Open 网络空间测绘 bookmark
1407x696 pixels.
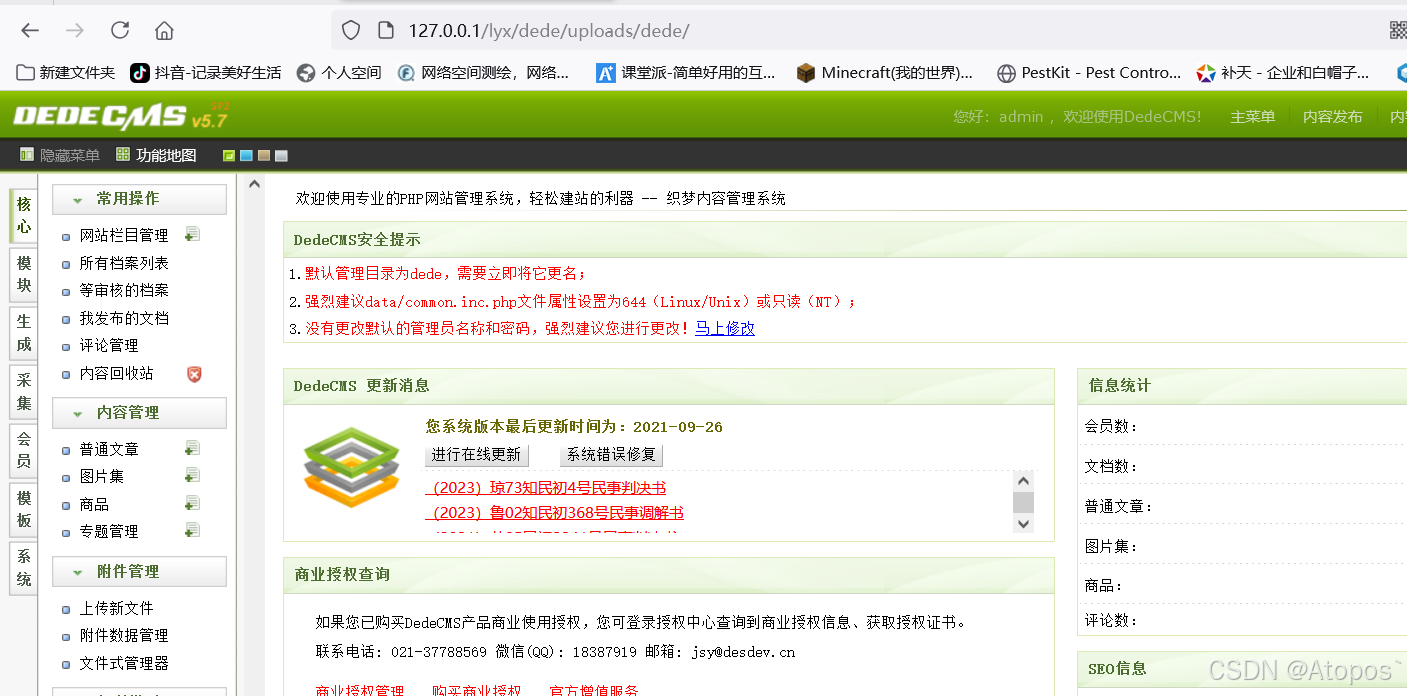[484, 73]
